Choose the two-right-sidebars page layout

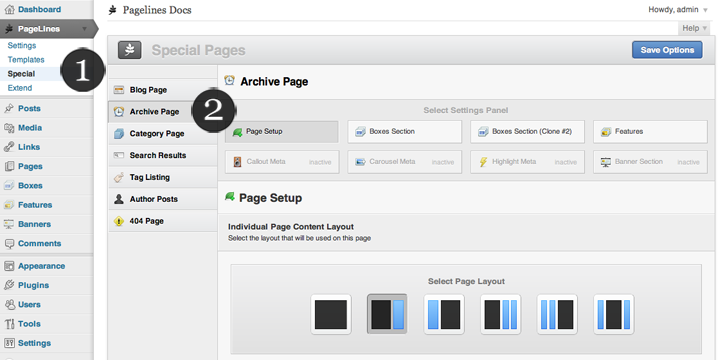[x=501, y=314]
